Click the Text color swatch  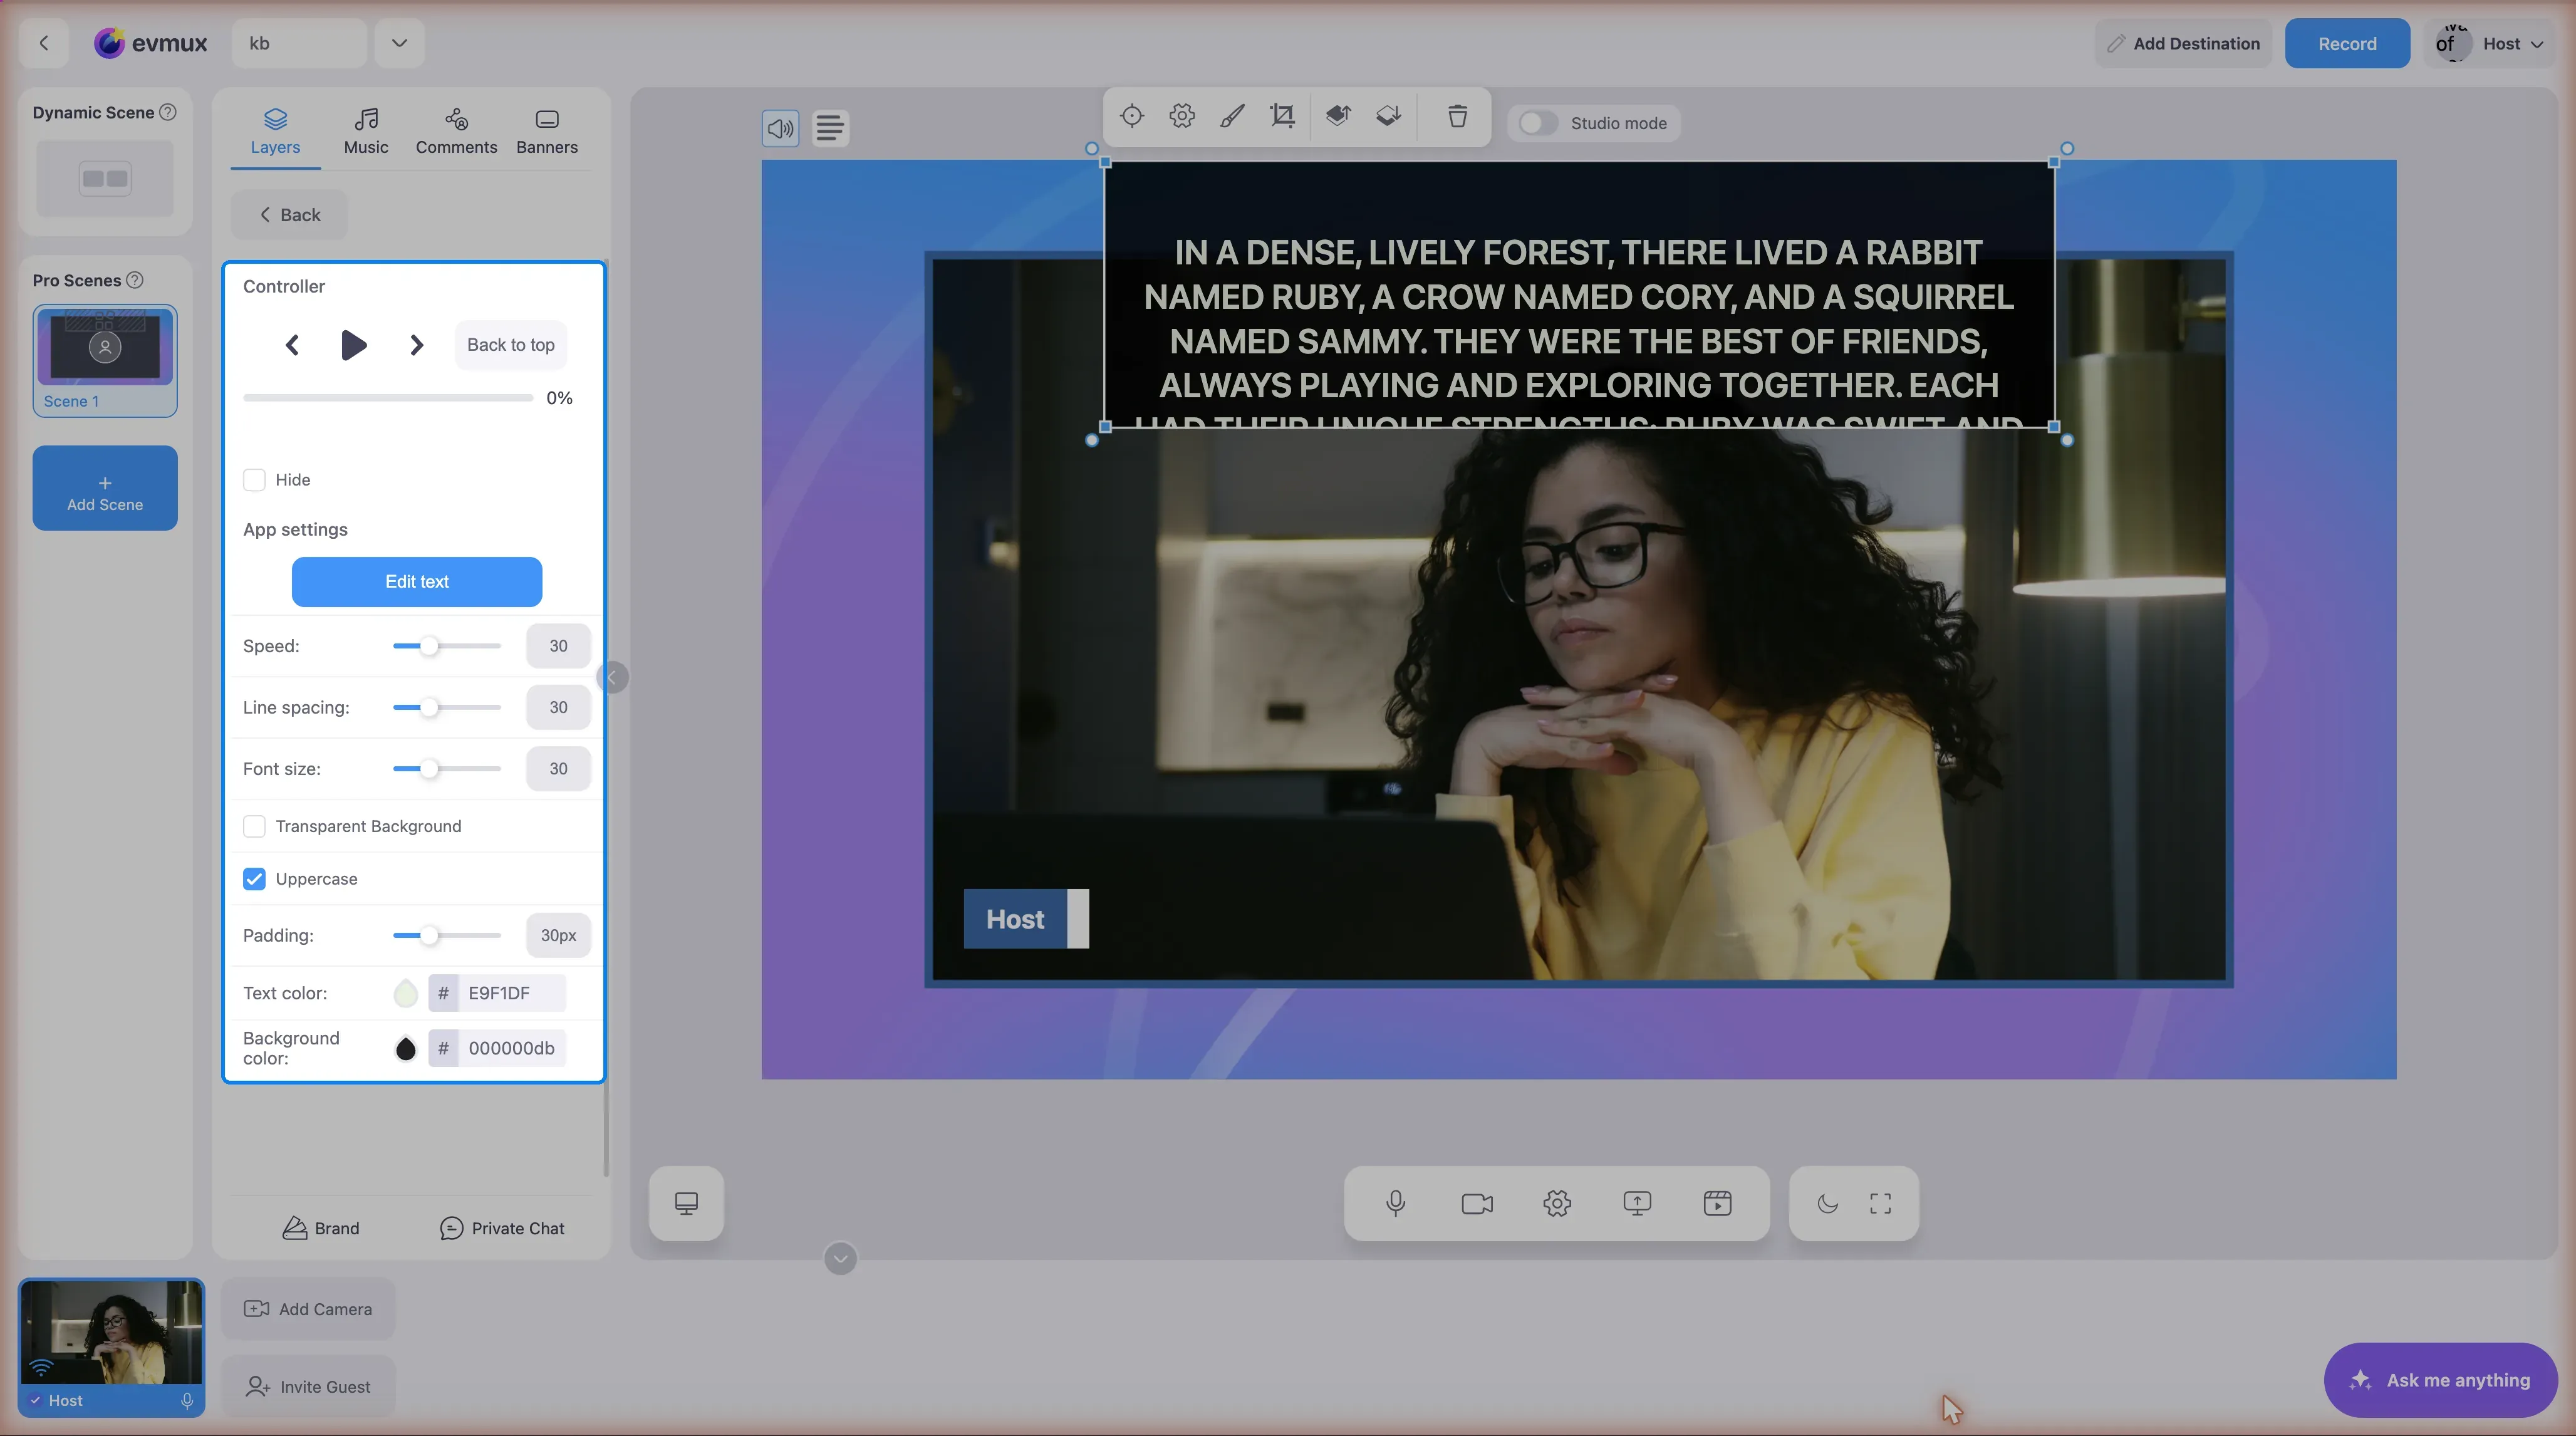pos(405,993)
